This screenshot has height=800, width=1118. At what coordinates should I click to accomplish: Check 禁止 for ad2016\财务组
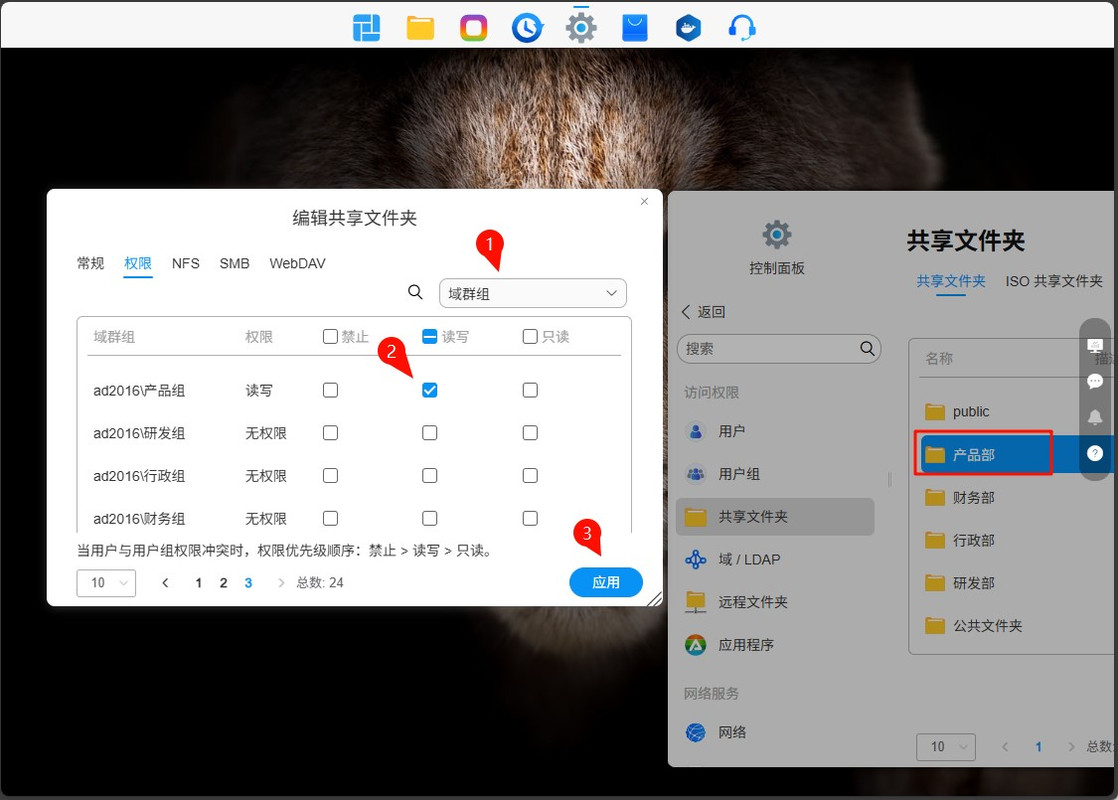[330, 518]
